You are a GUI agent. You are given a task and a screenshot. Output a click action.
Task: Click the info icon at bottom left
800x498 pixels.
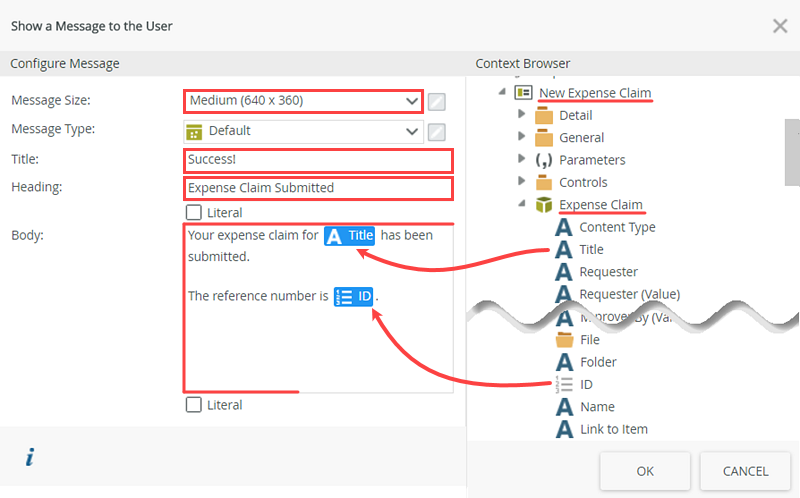30,457
